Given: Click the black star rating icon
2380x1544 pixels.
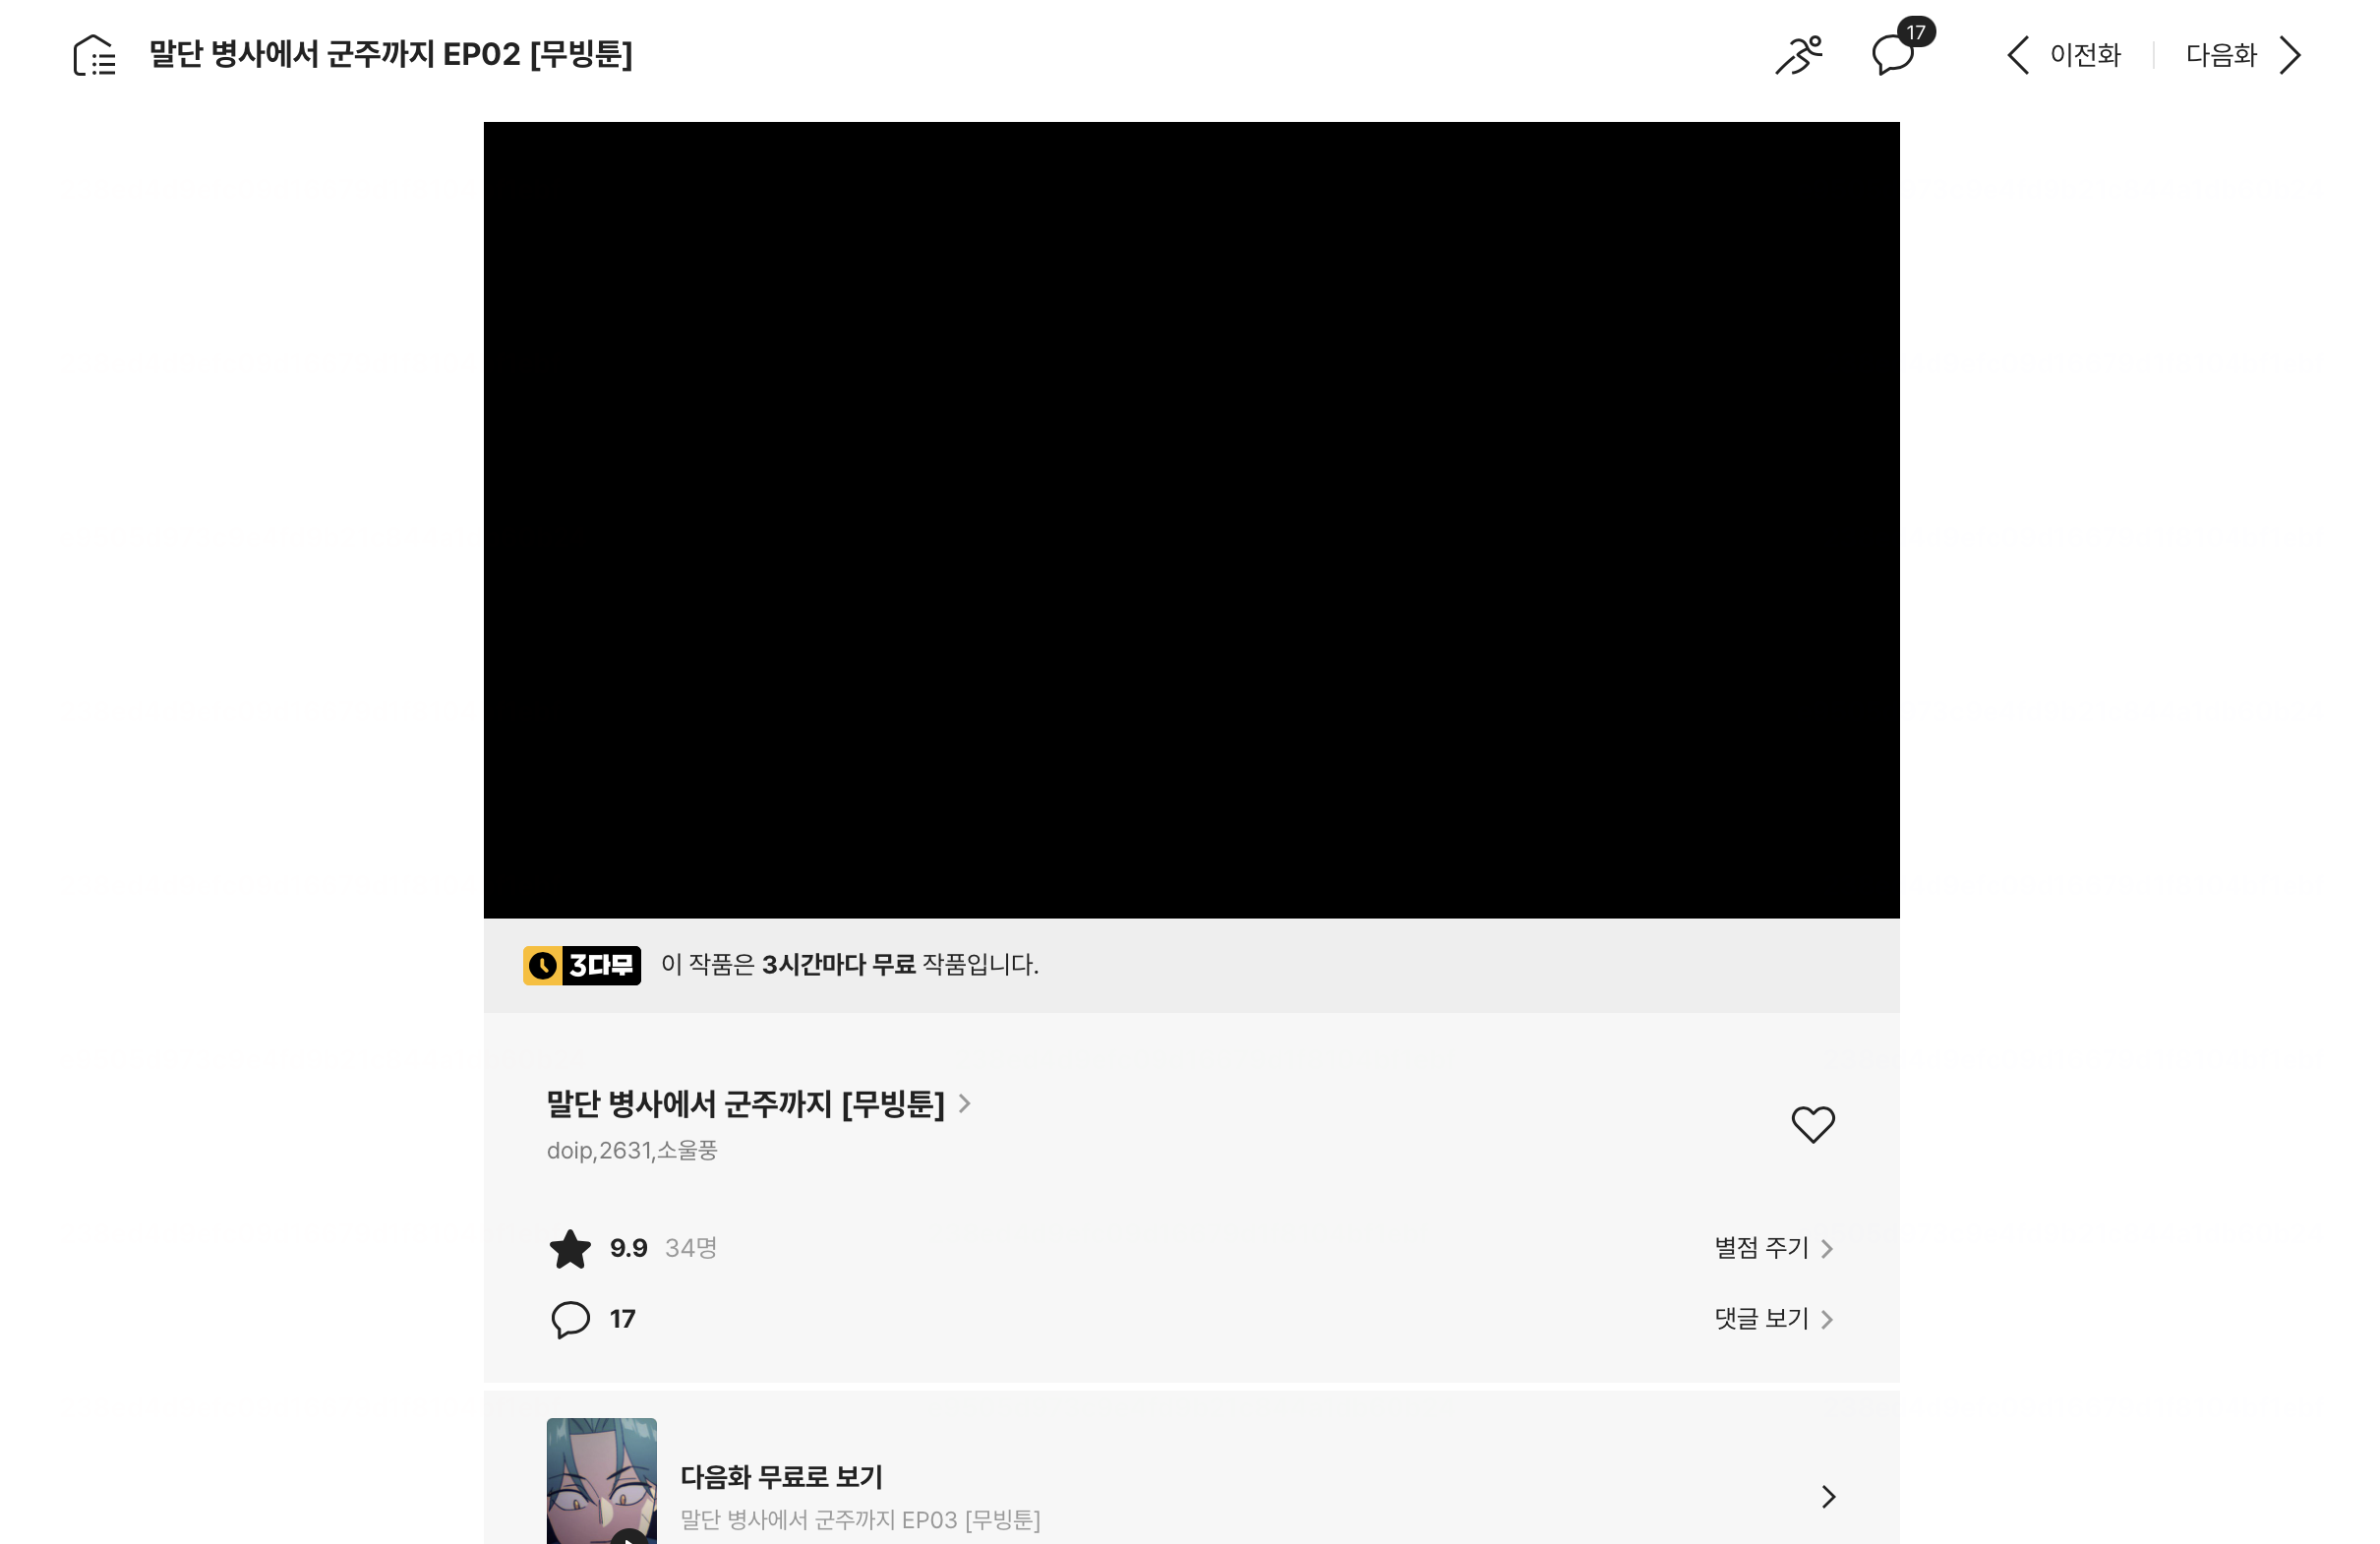Looking at the screenshot, I should pos(570,1248).
